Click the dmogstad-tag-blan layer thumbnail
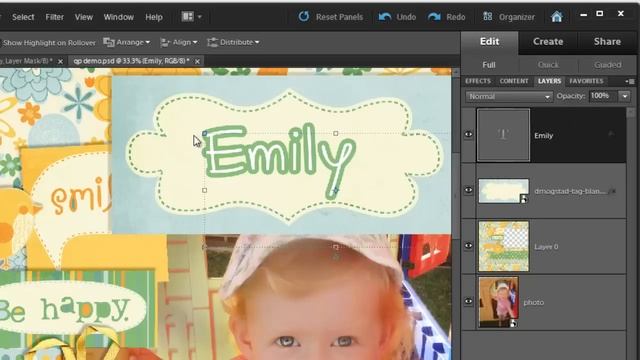The image size is (640, 360). pyautogui.click(x=504, y=191)
